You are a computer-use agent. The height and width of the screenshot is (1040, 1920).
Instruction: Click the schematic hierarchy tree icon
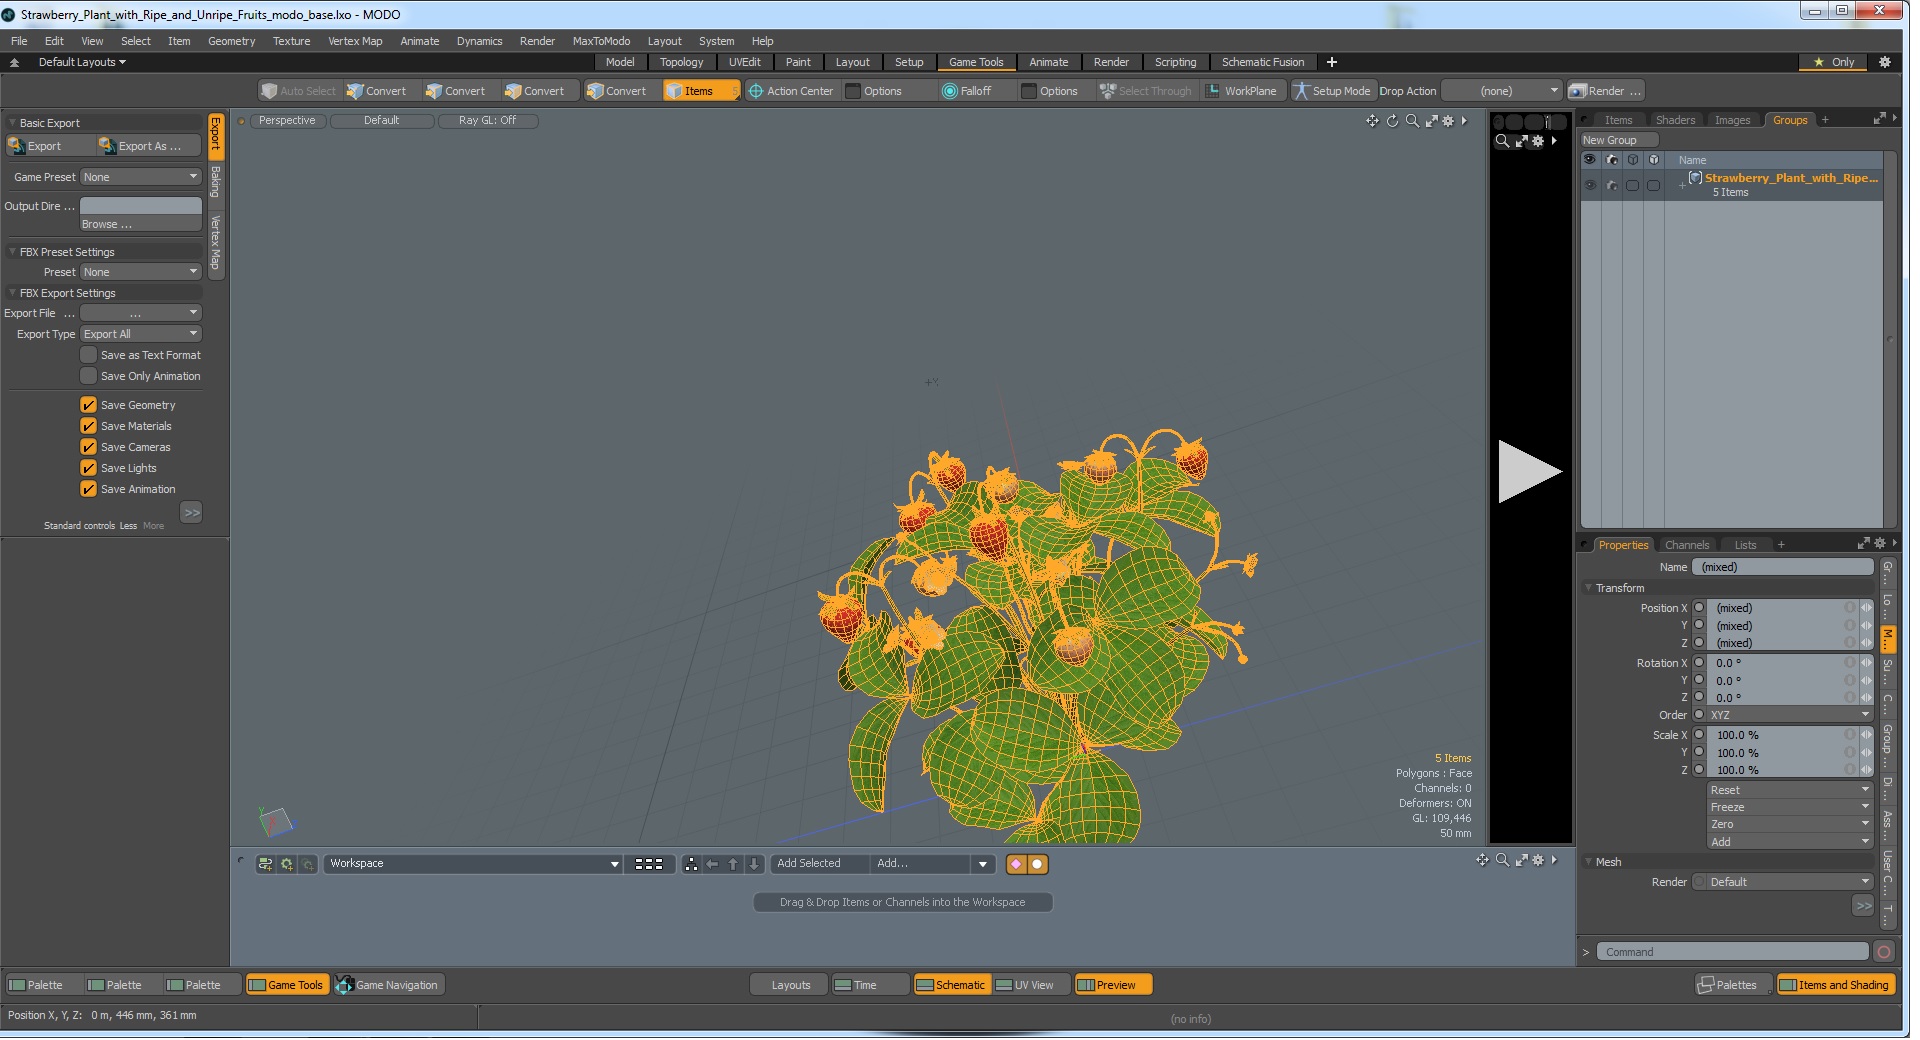pyautogui.click(x=691, y=864)
